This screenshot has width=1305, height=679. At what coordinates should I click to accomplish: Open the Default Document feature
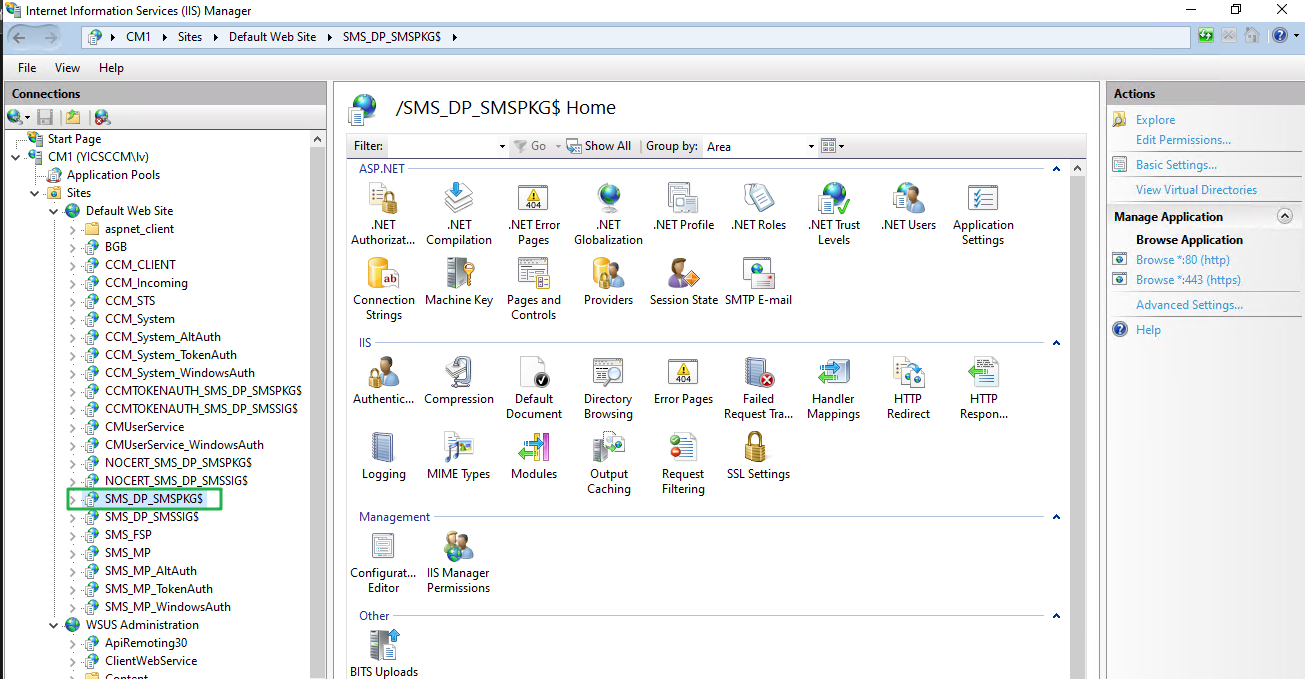point(533,388)
